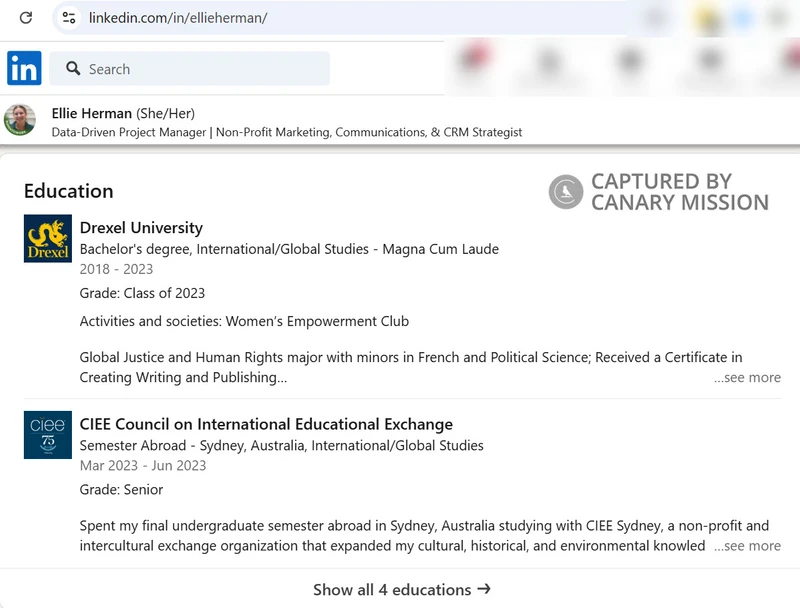
Task: Open the Drexel University logo
Action: 48,238
